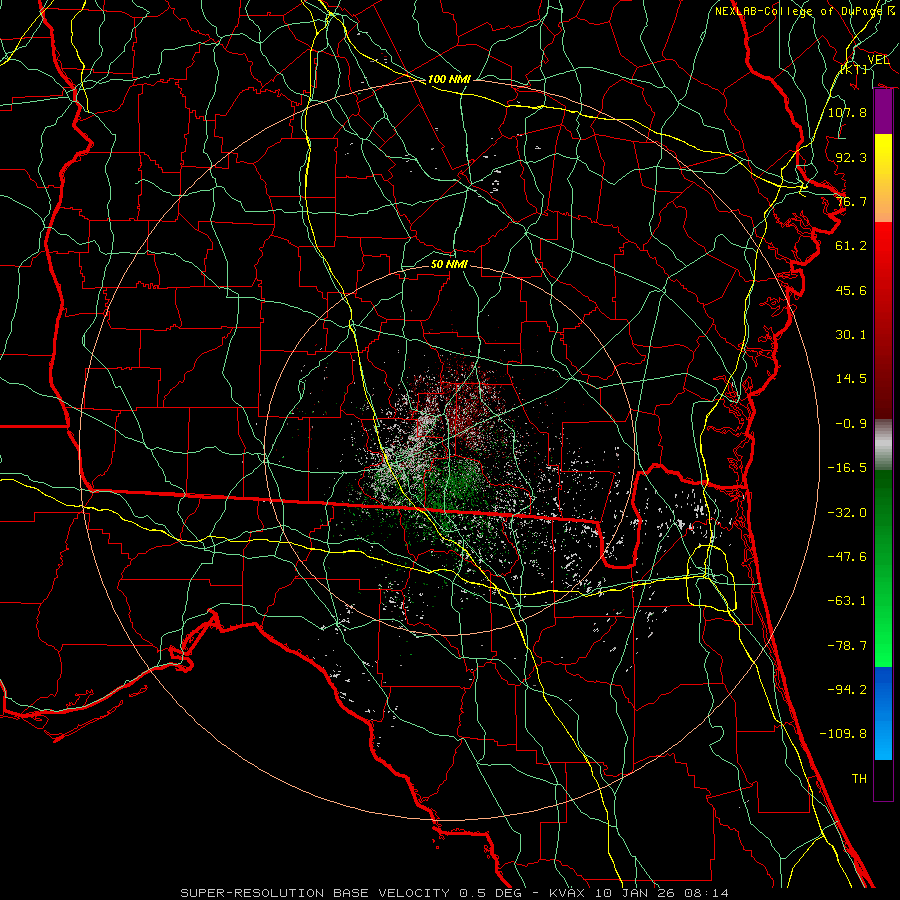The height and width of the screenshot is (900, 900).
Task: Click the red segment of the color bar
Action: (x=883, y=320)
